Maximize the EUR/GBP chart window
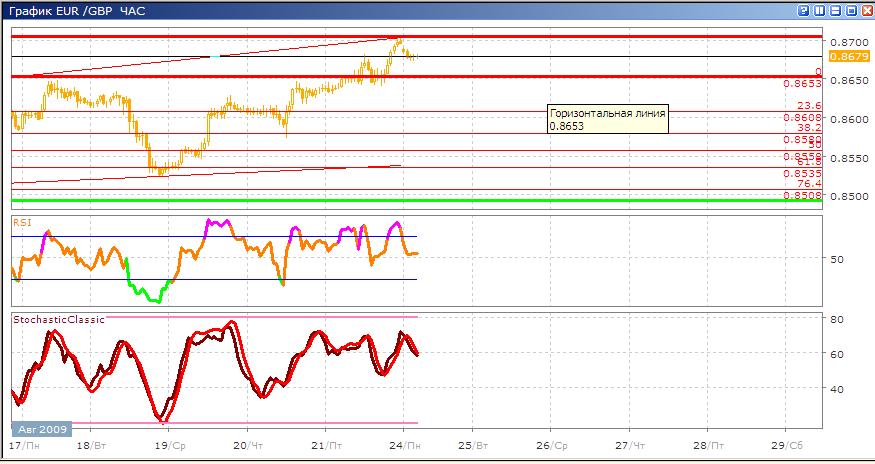875x464 pixels. (x=851, y=11)
